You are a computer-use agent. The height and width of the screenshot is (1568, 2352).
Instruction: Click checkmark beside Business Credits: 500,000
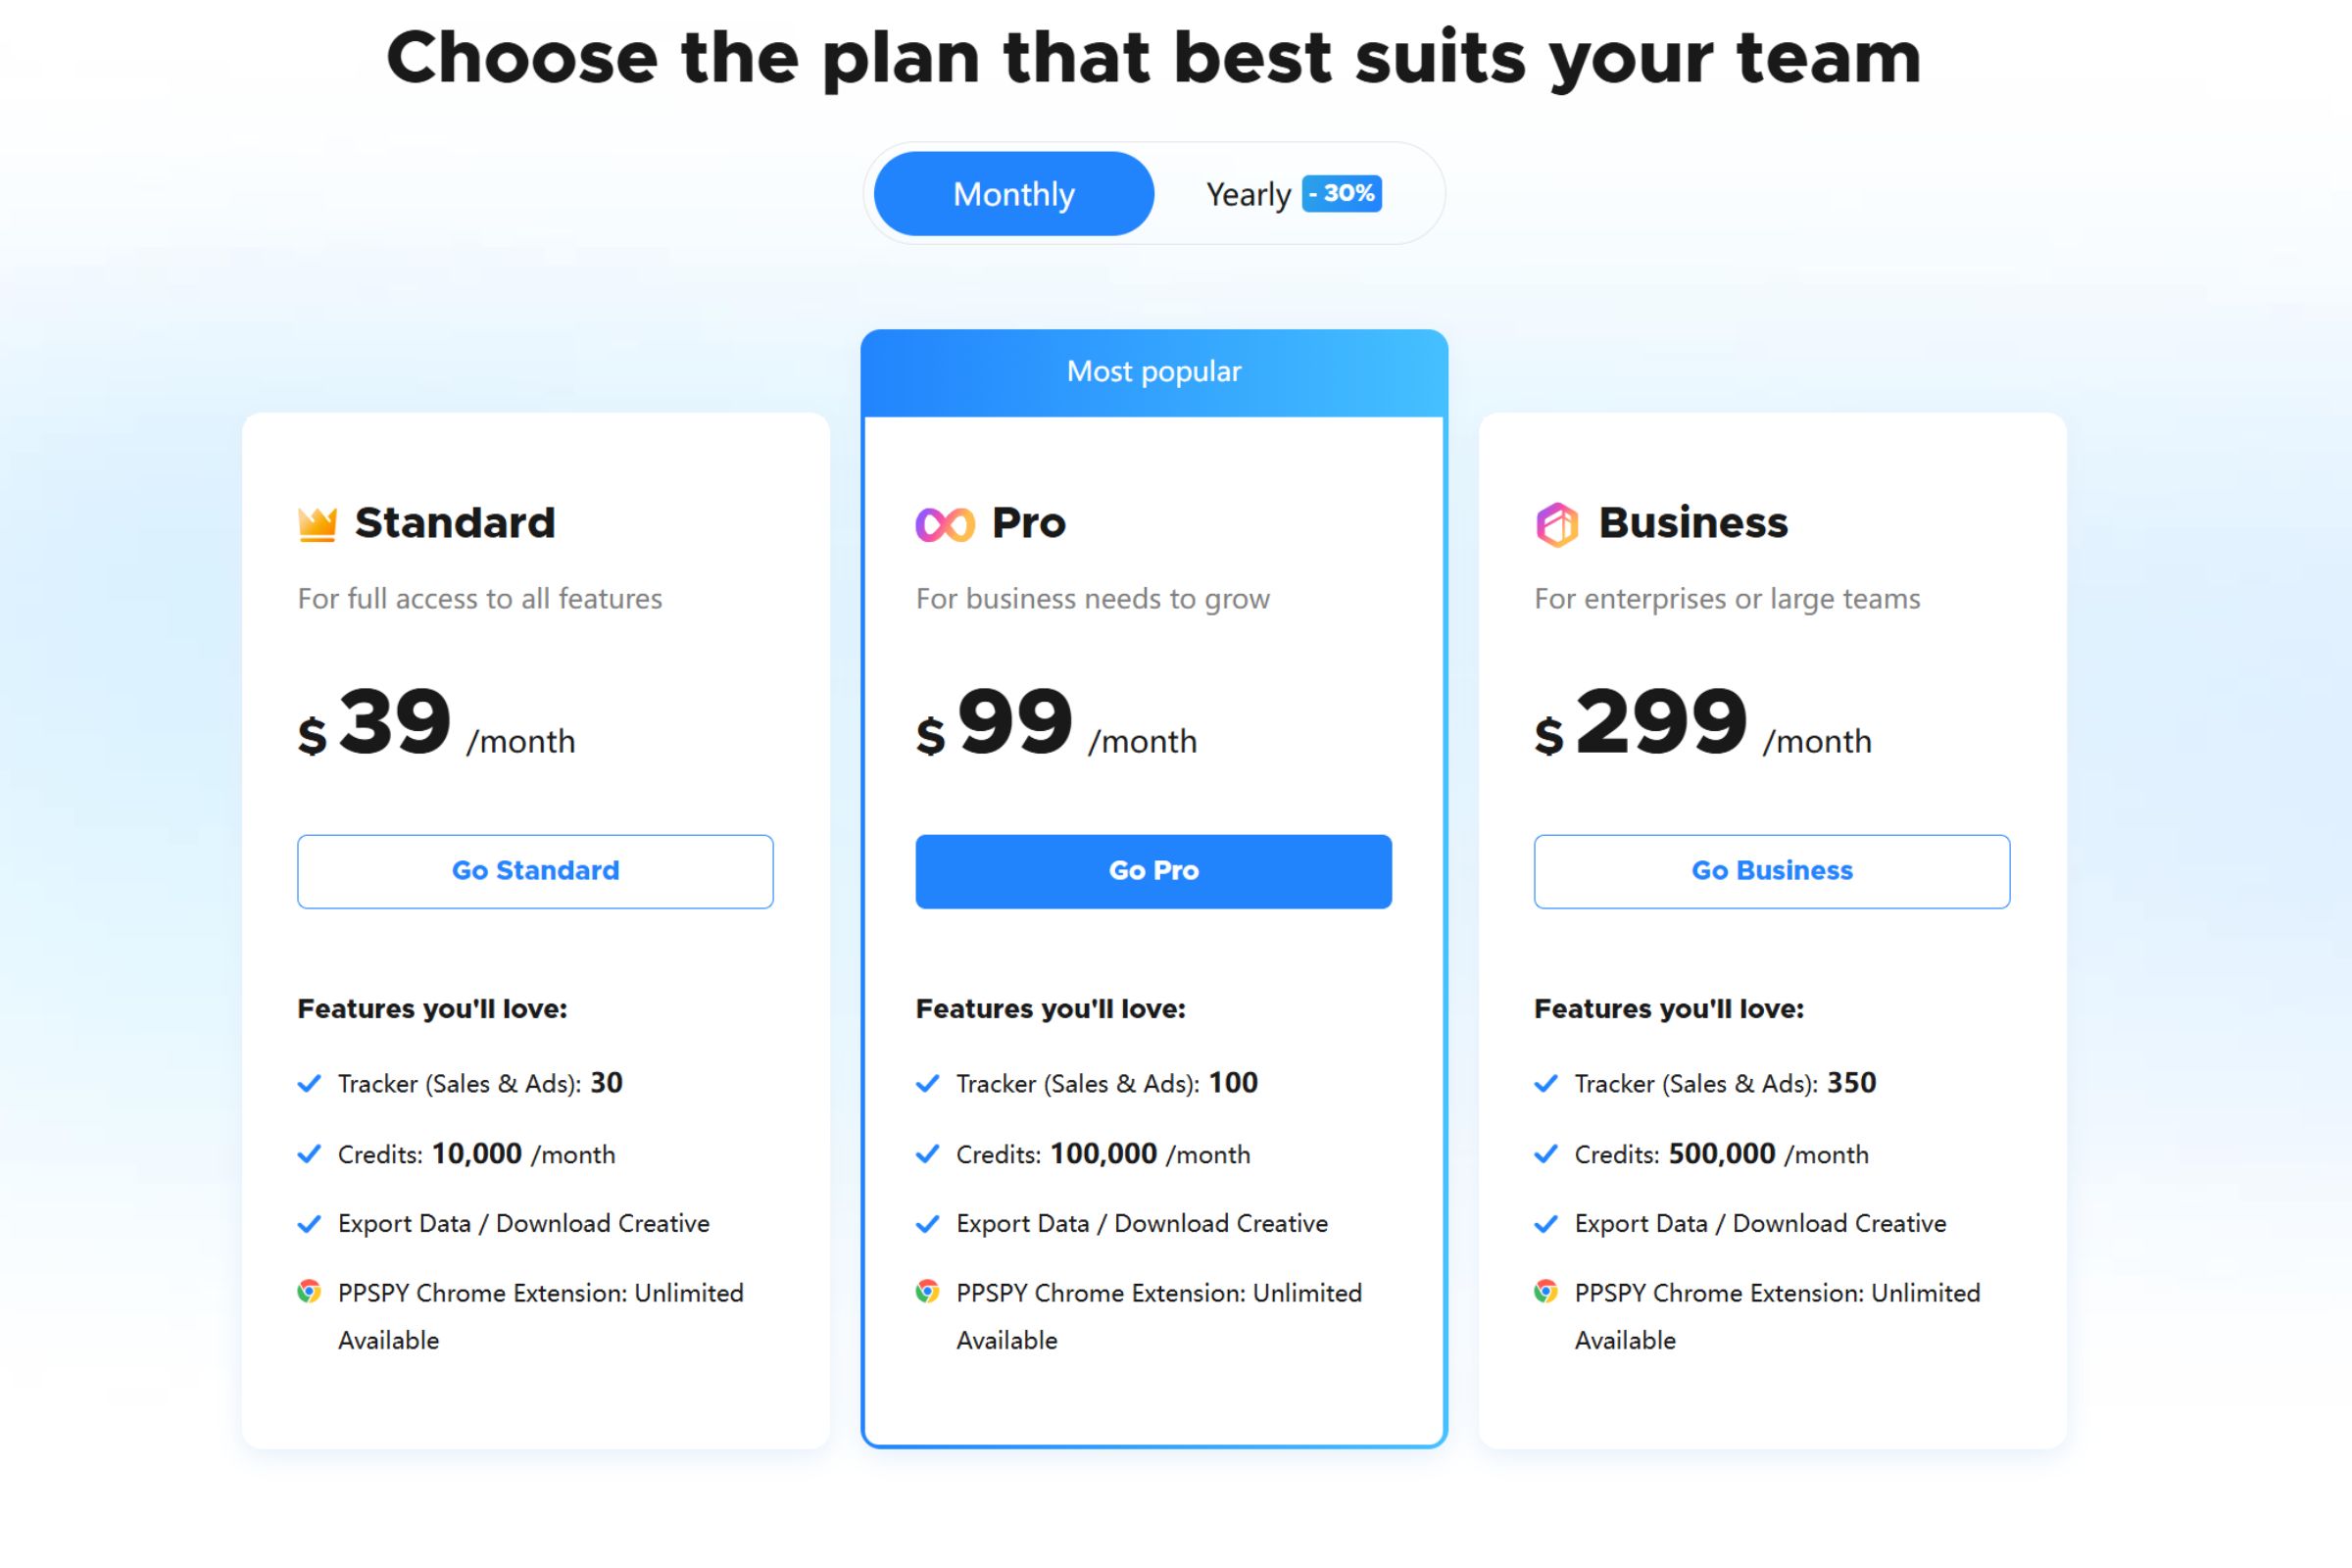pos(1545,1154)
